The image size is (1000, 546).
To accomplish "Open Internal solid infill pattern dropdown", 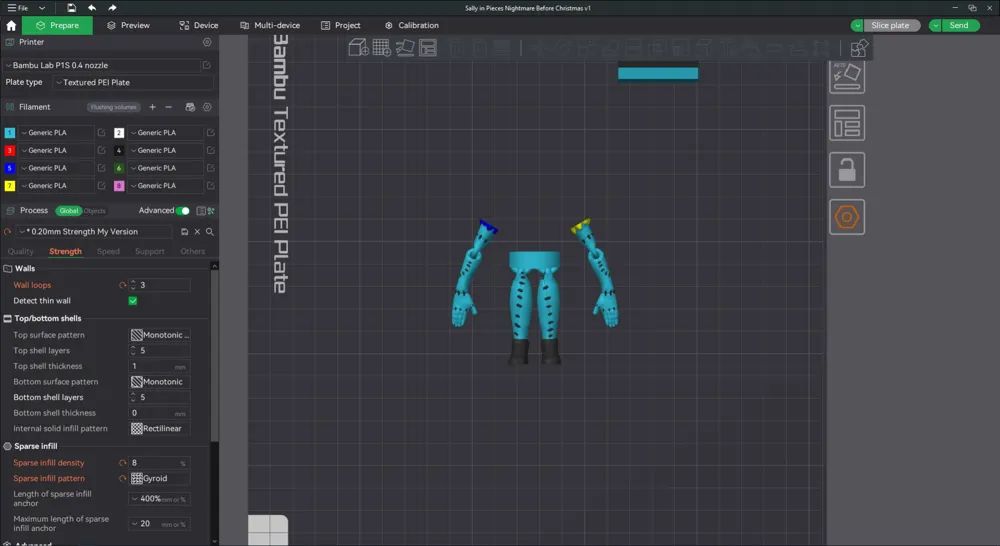I will click(160, 429).
